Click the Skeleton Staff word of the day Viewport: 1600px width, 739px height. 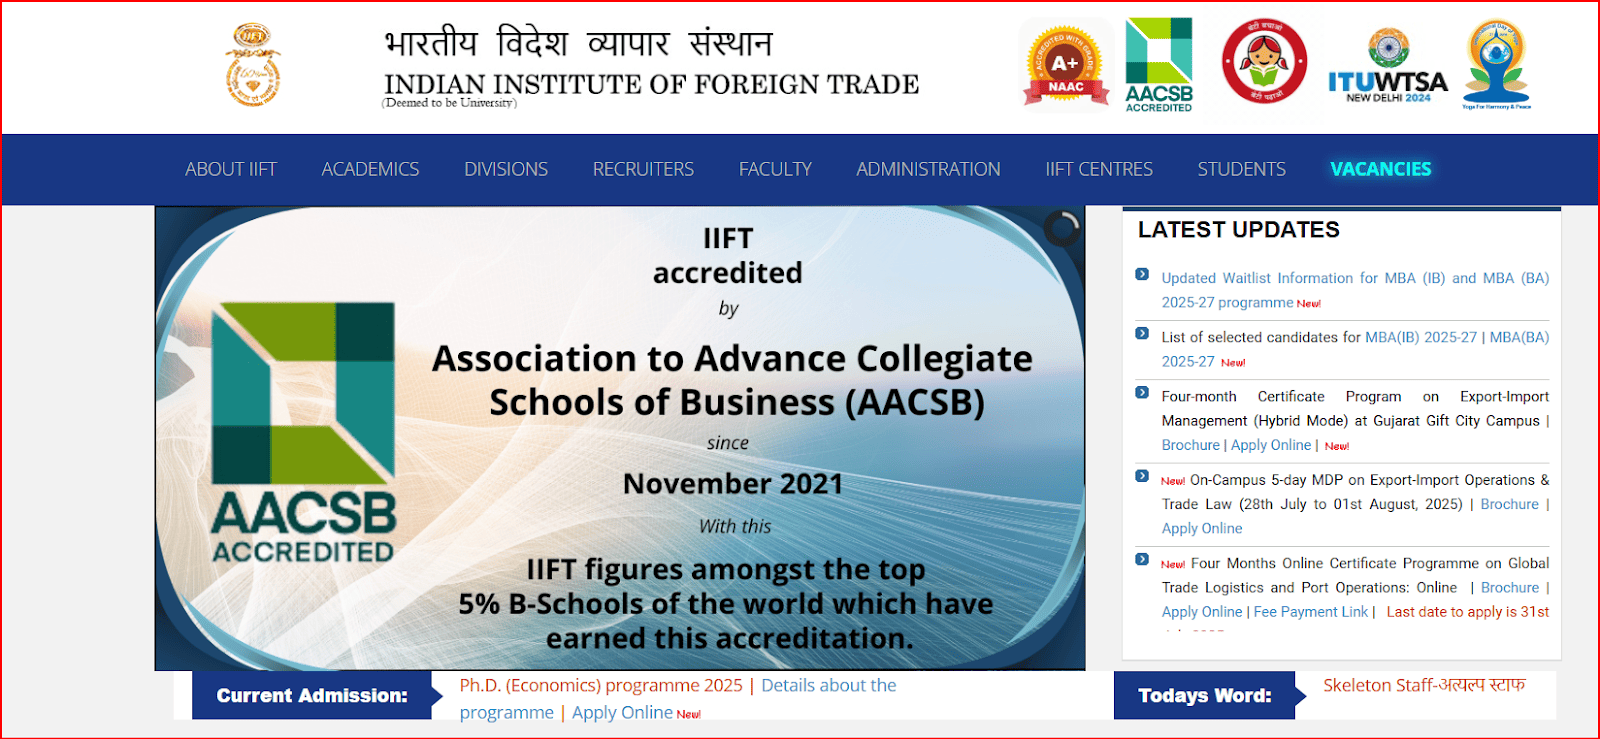tap(1424, 685)
